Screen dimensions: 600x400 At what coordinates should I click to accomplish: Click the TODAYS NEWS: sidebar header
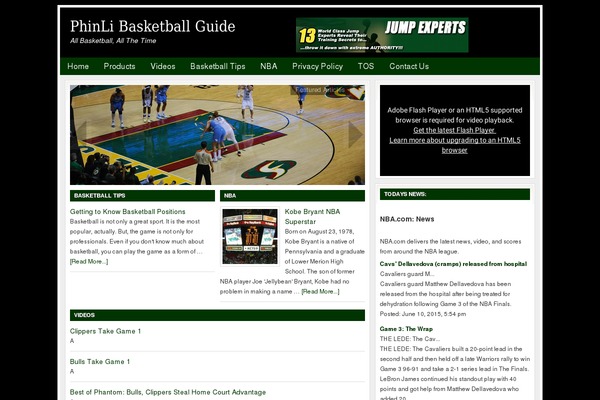click(x=455, y=194)
